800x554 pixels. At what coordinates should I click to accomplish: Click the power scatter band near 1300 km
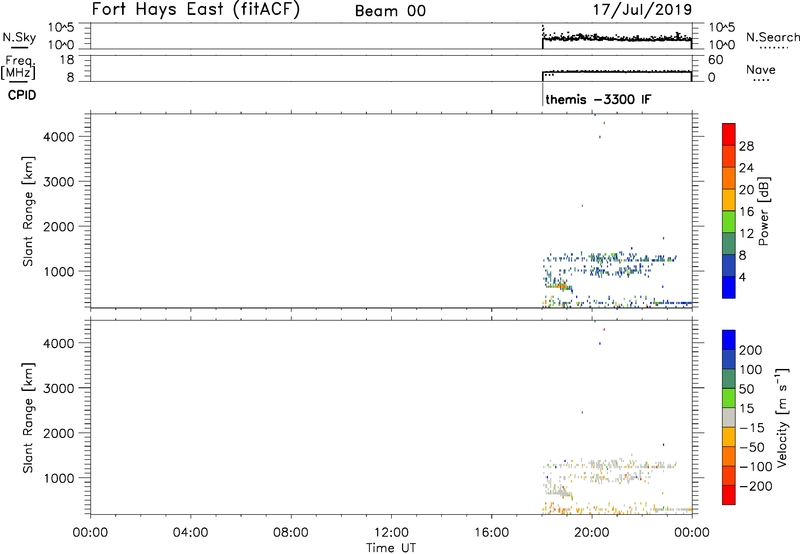[x=610, y=258]
